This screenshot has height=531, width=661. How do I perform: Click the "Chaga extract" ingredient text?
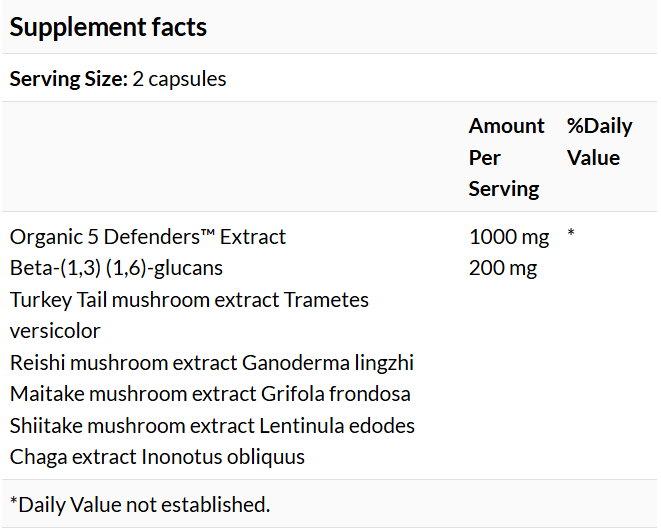point(73,457)
